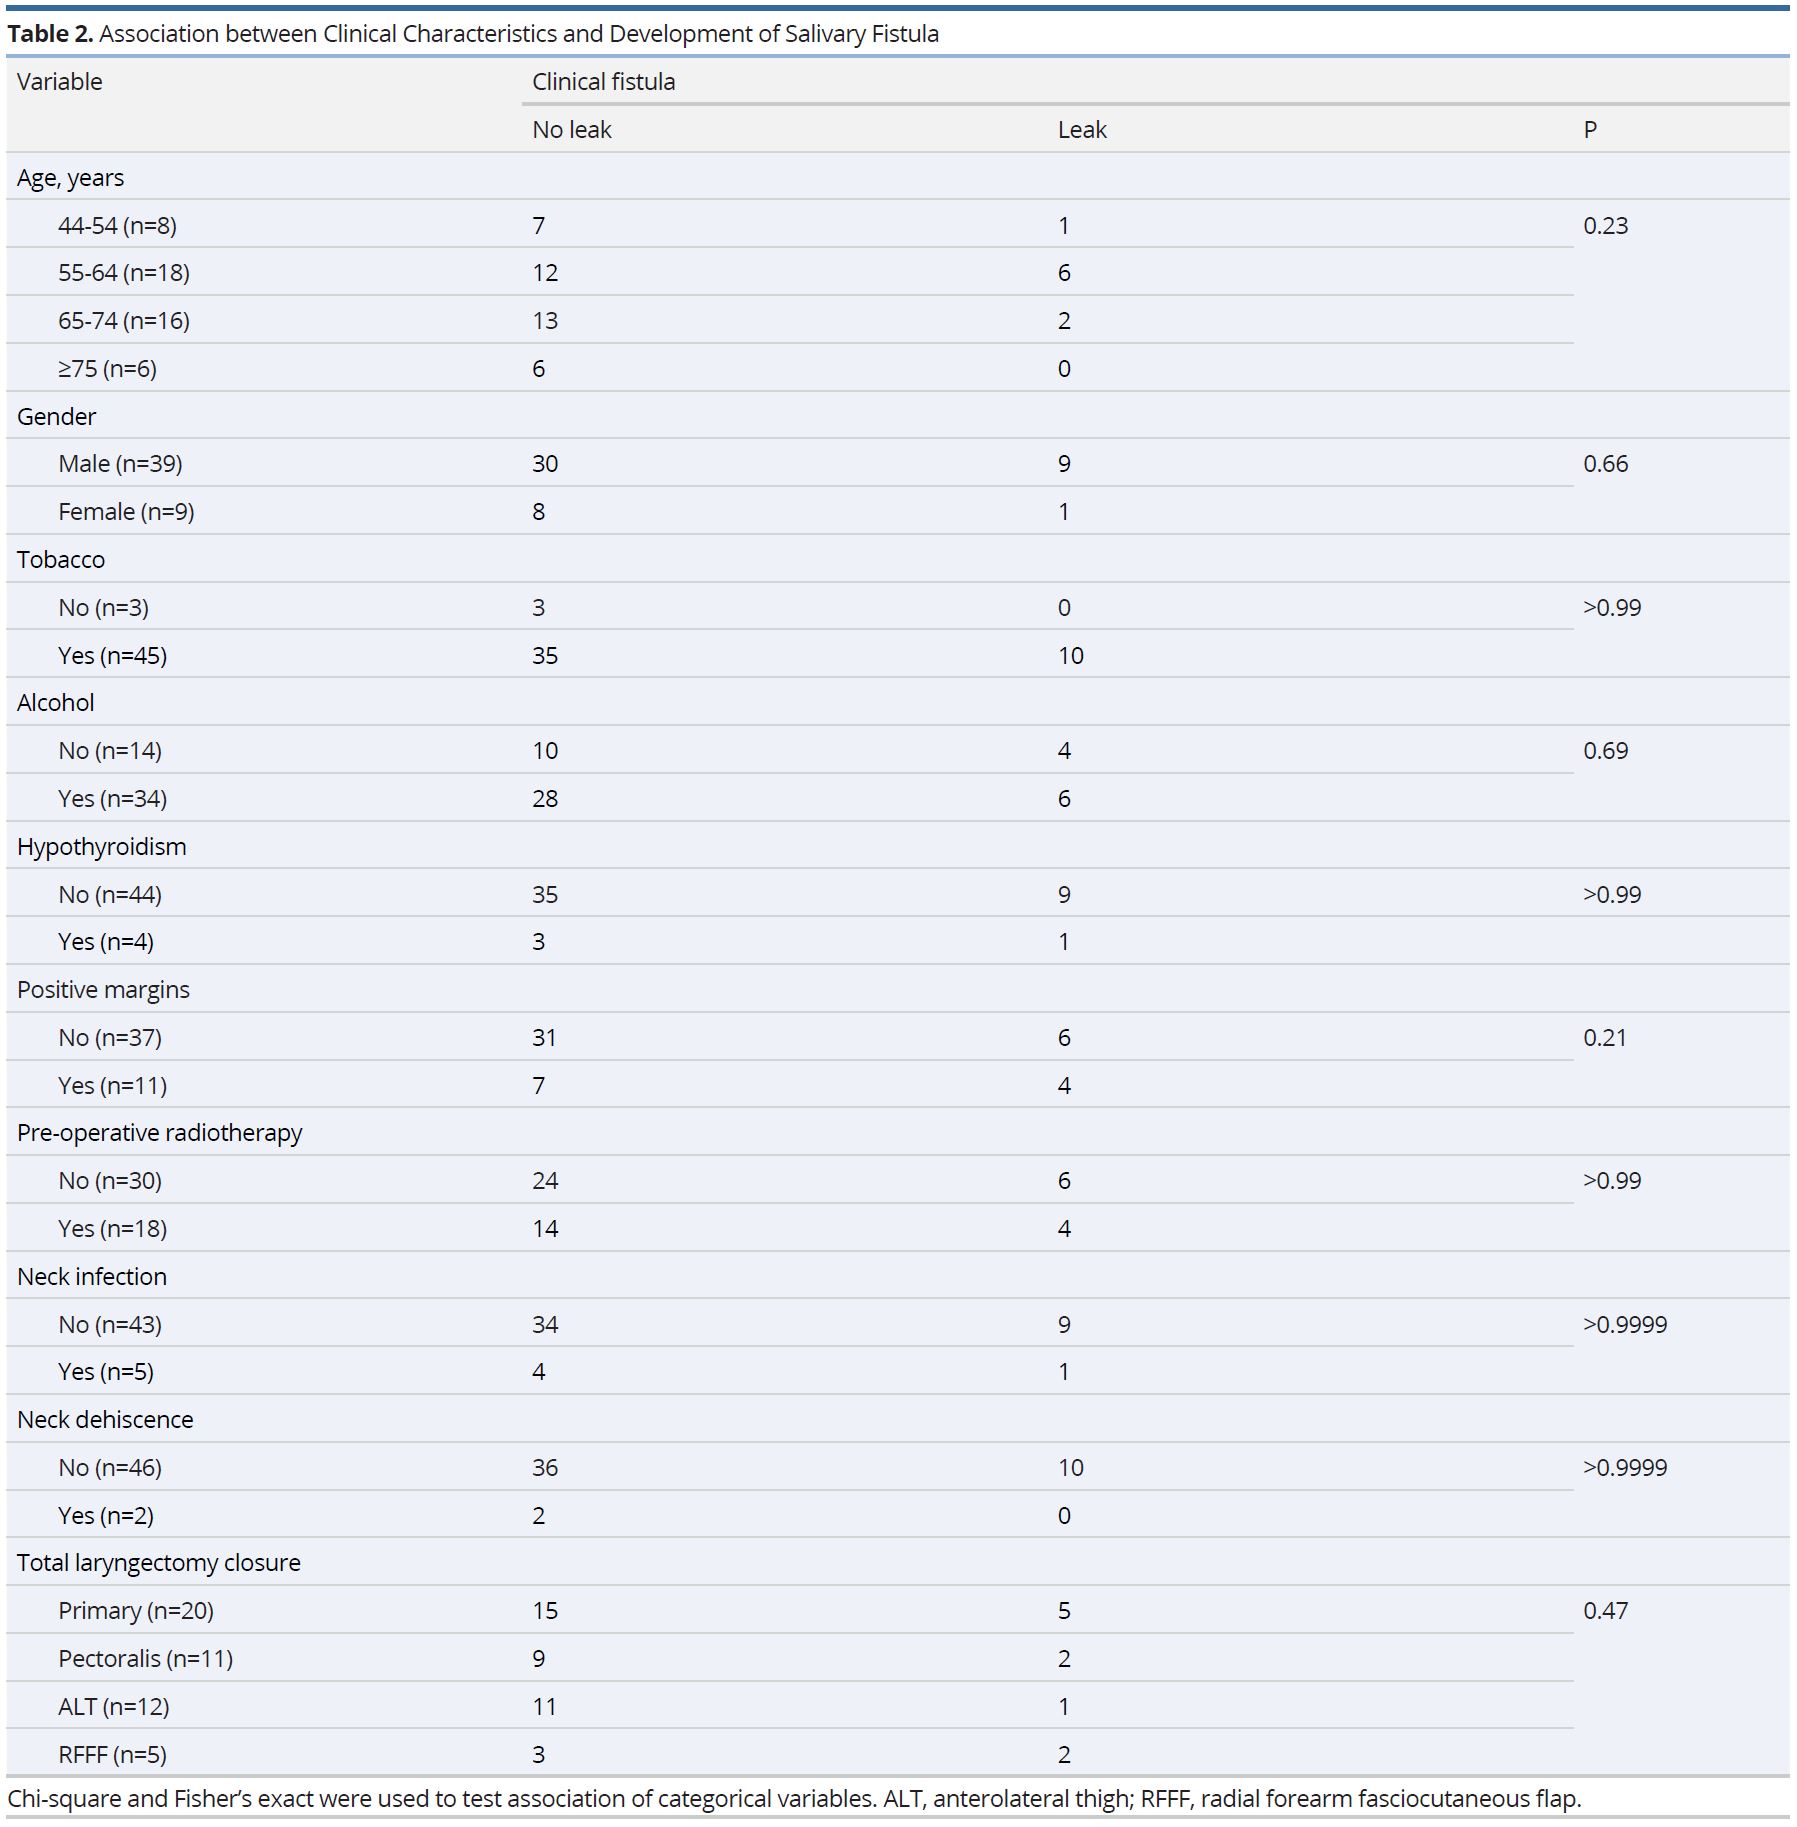The height and width of the screenshot is (1827, 1797).
Task: Click the Pectoralis (n=11) row label
Action: [x=145, y=1658]
